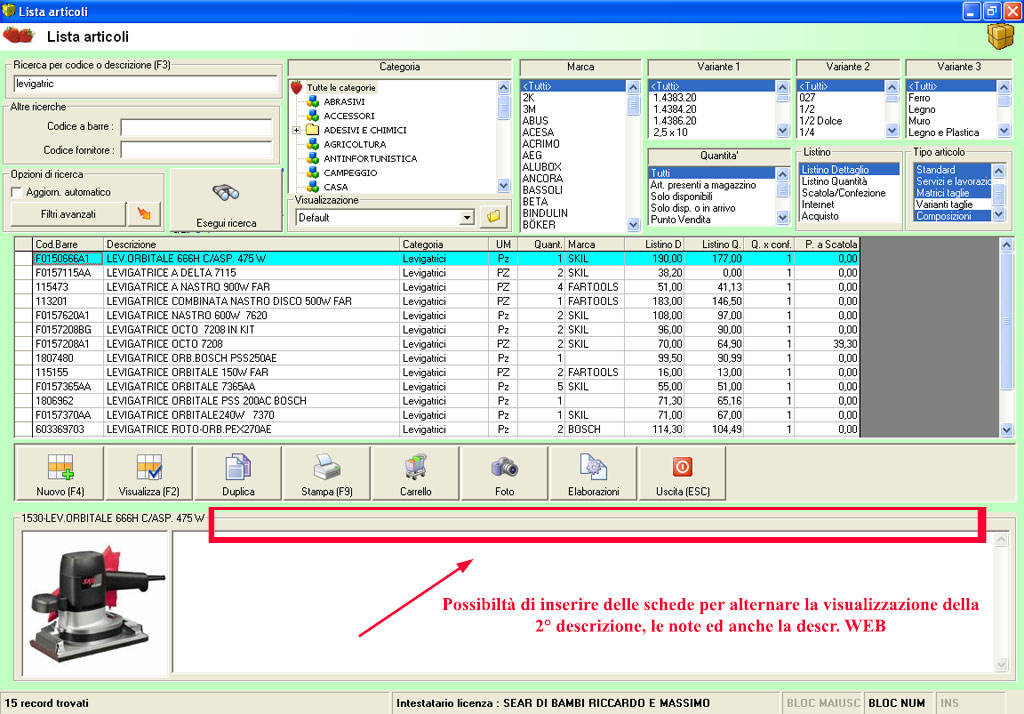Open the Elaborazioni button
Viewport: 1024px width, 714px height.
[594, 474]
